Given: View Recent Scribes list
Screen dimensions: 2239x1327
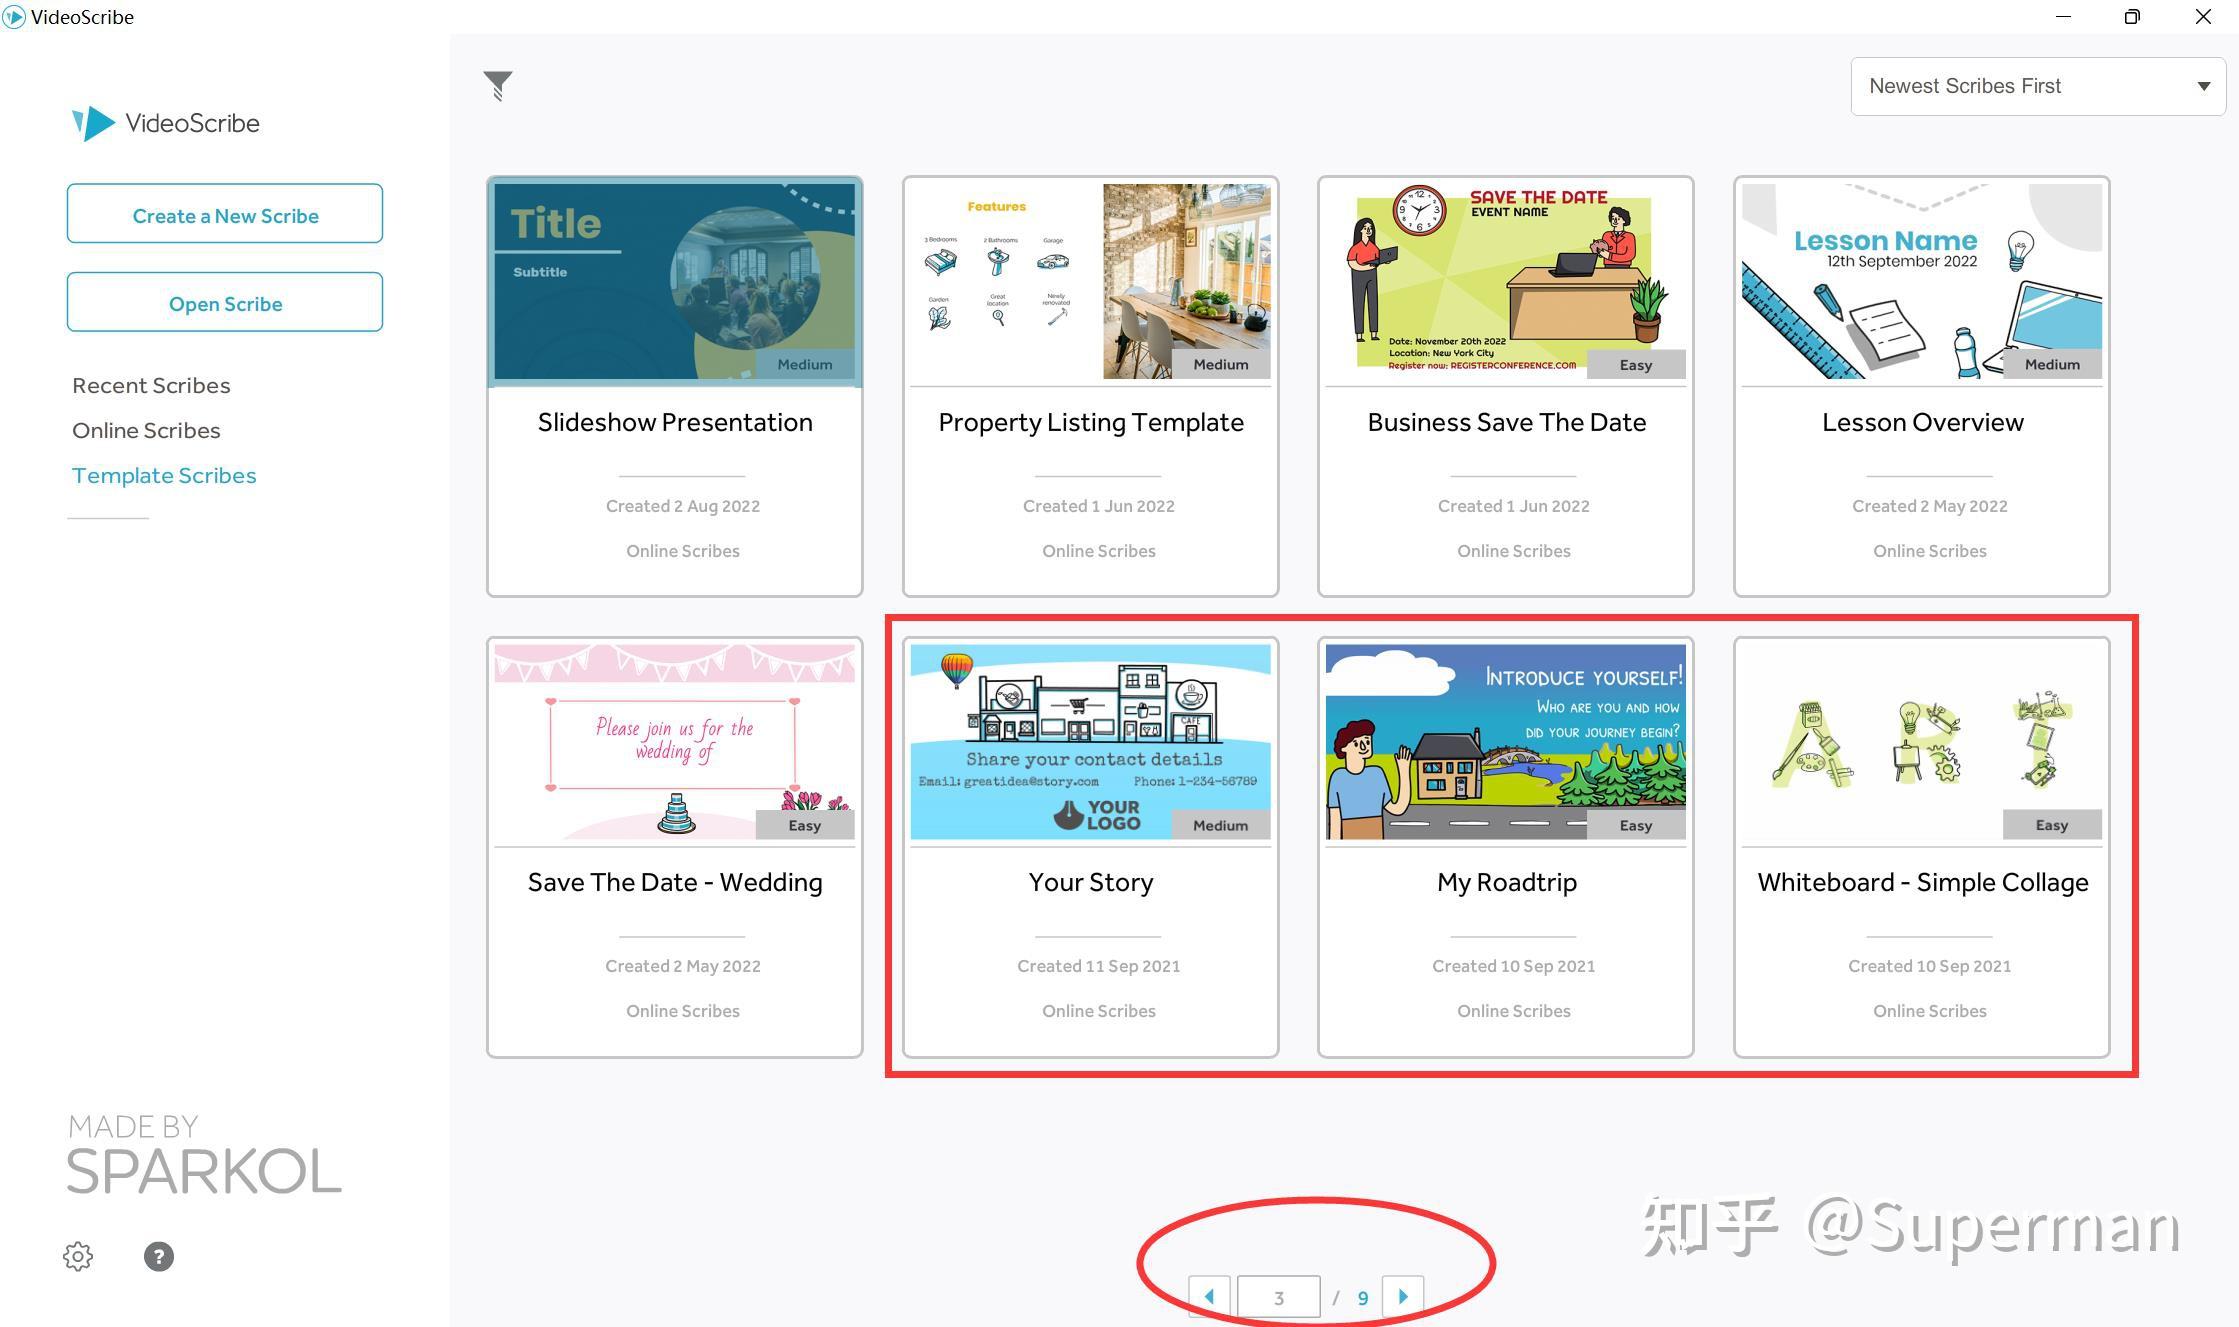Looking at the screenshot, I should click(151, 385).
